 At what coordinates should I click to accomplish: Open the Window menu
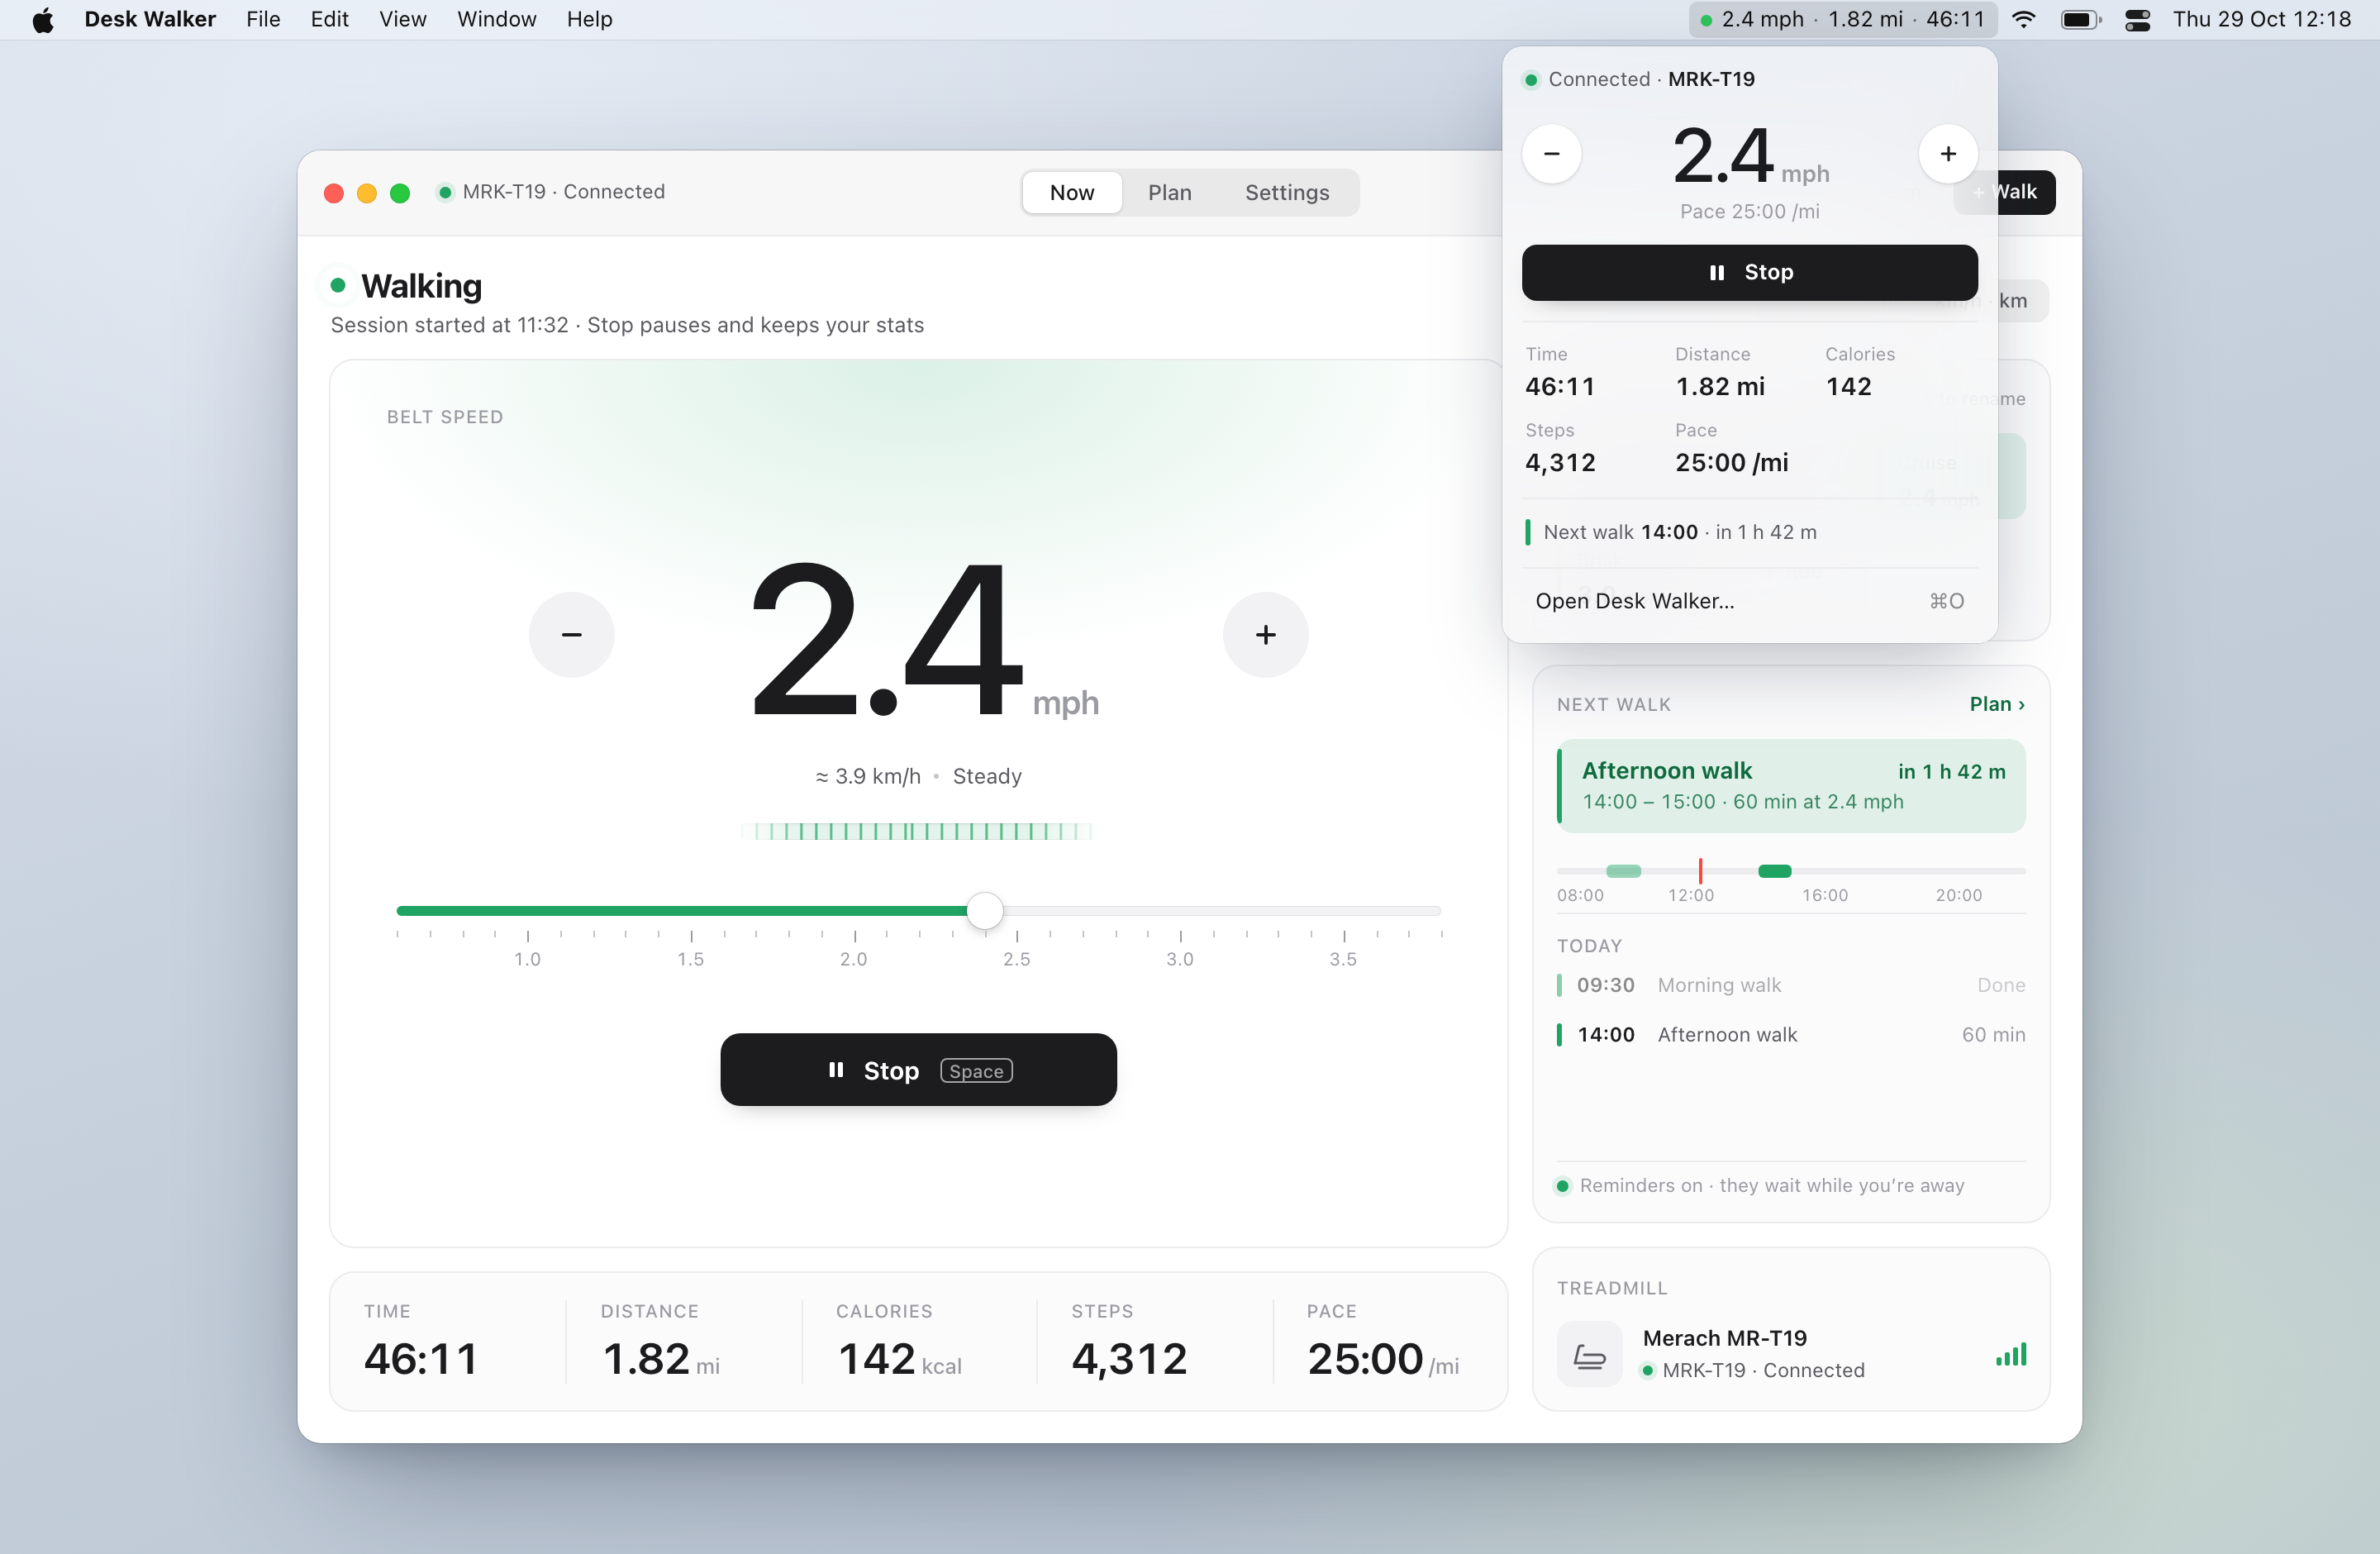point(496,19)
